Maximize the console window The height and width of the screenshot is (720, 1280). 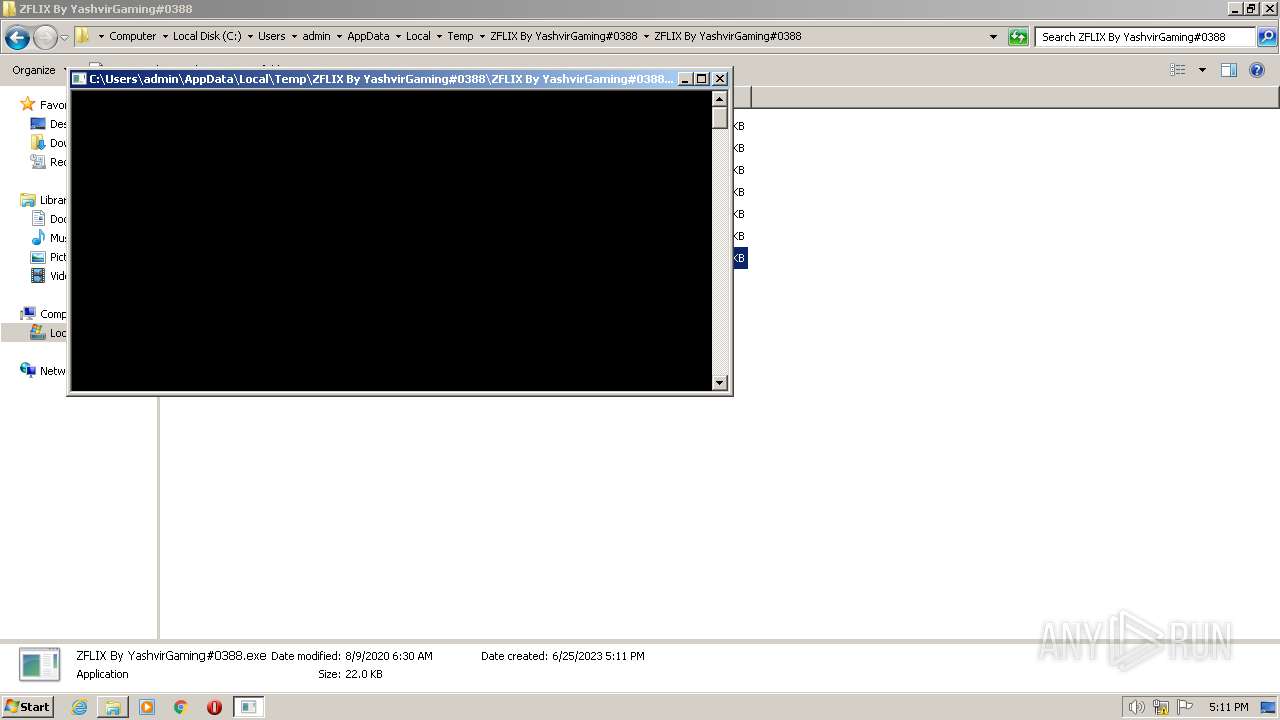[702, 79]
